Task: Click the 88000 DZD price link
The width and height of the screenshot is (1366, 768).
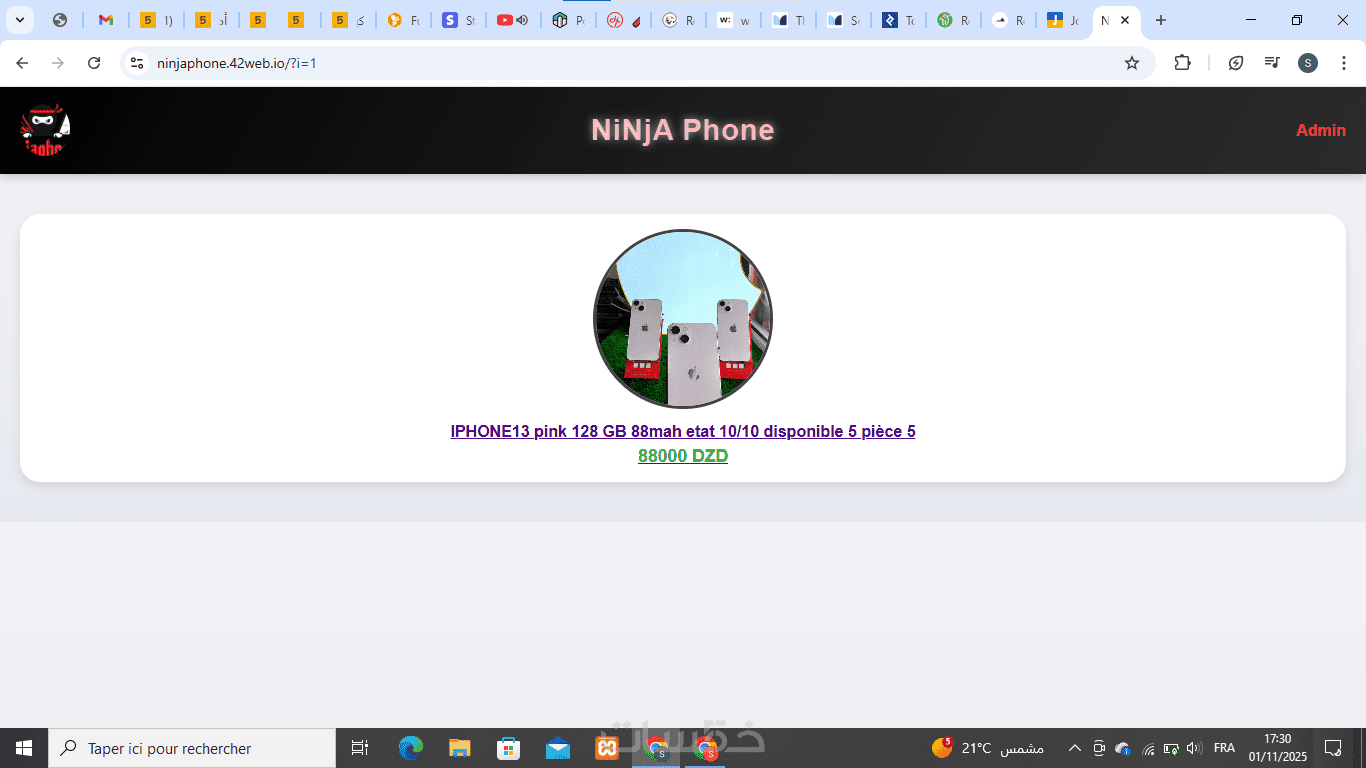Action: 683,456
